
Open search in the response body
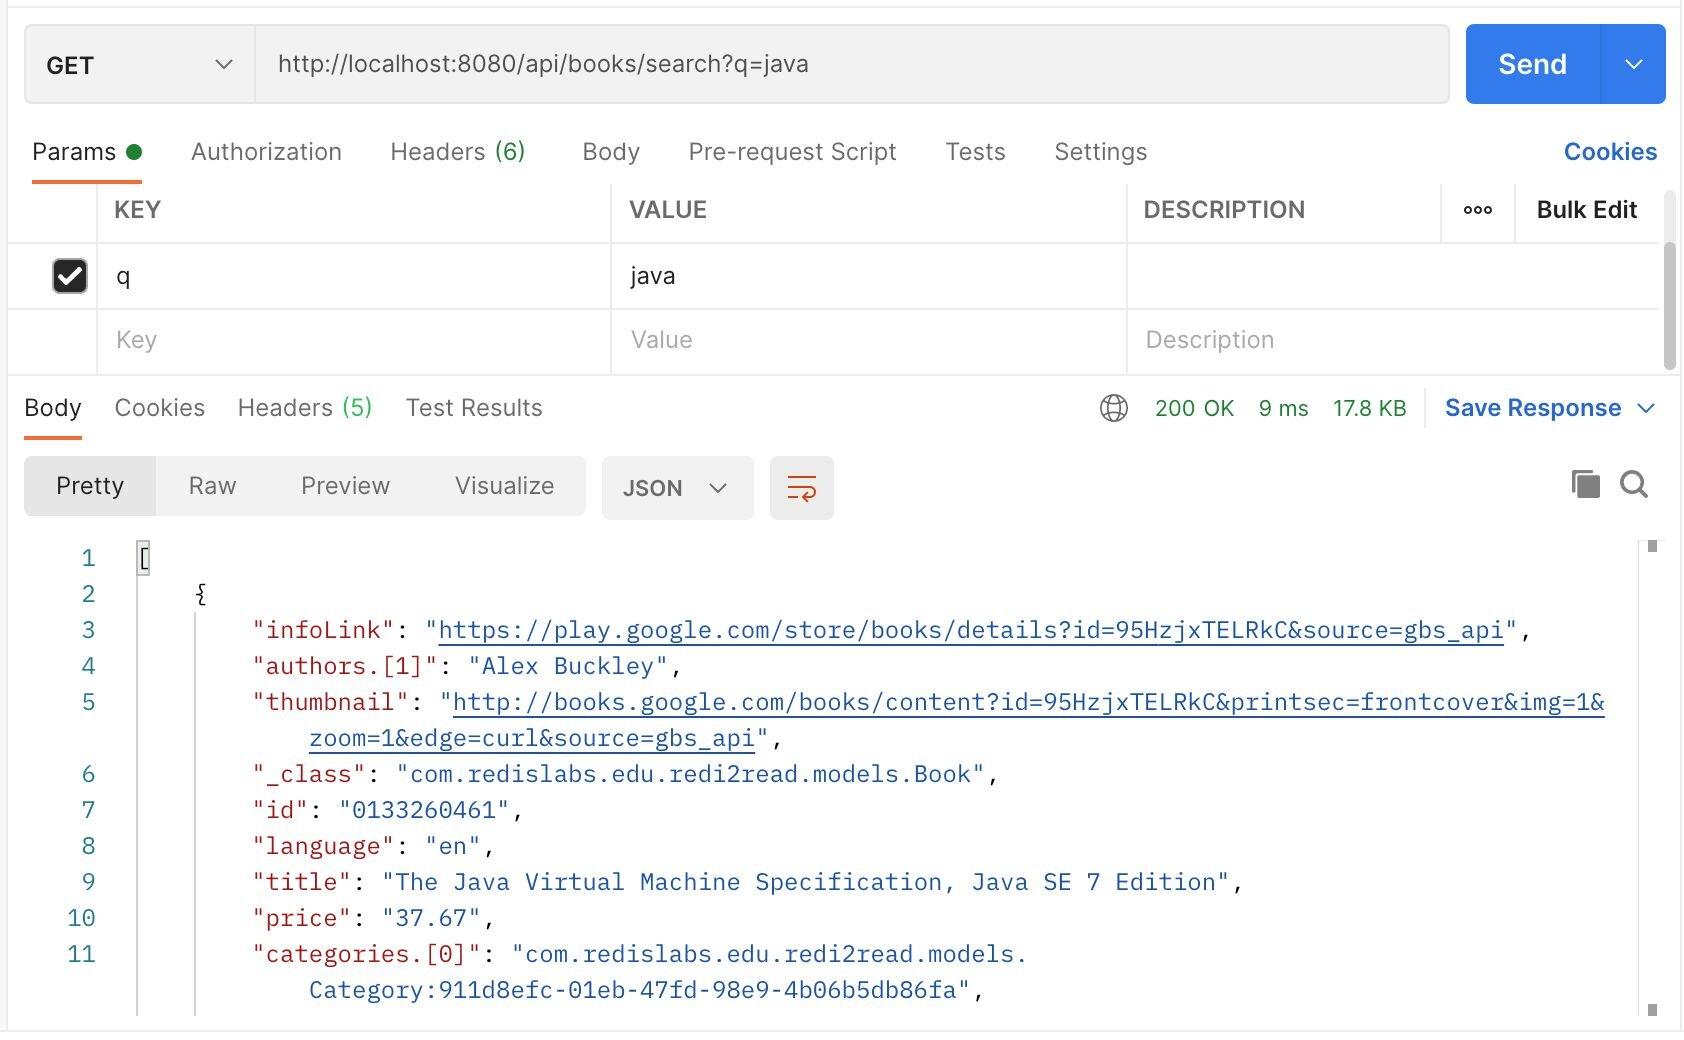(1634, 484)
